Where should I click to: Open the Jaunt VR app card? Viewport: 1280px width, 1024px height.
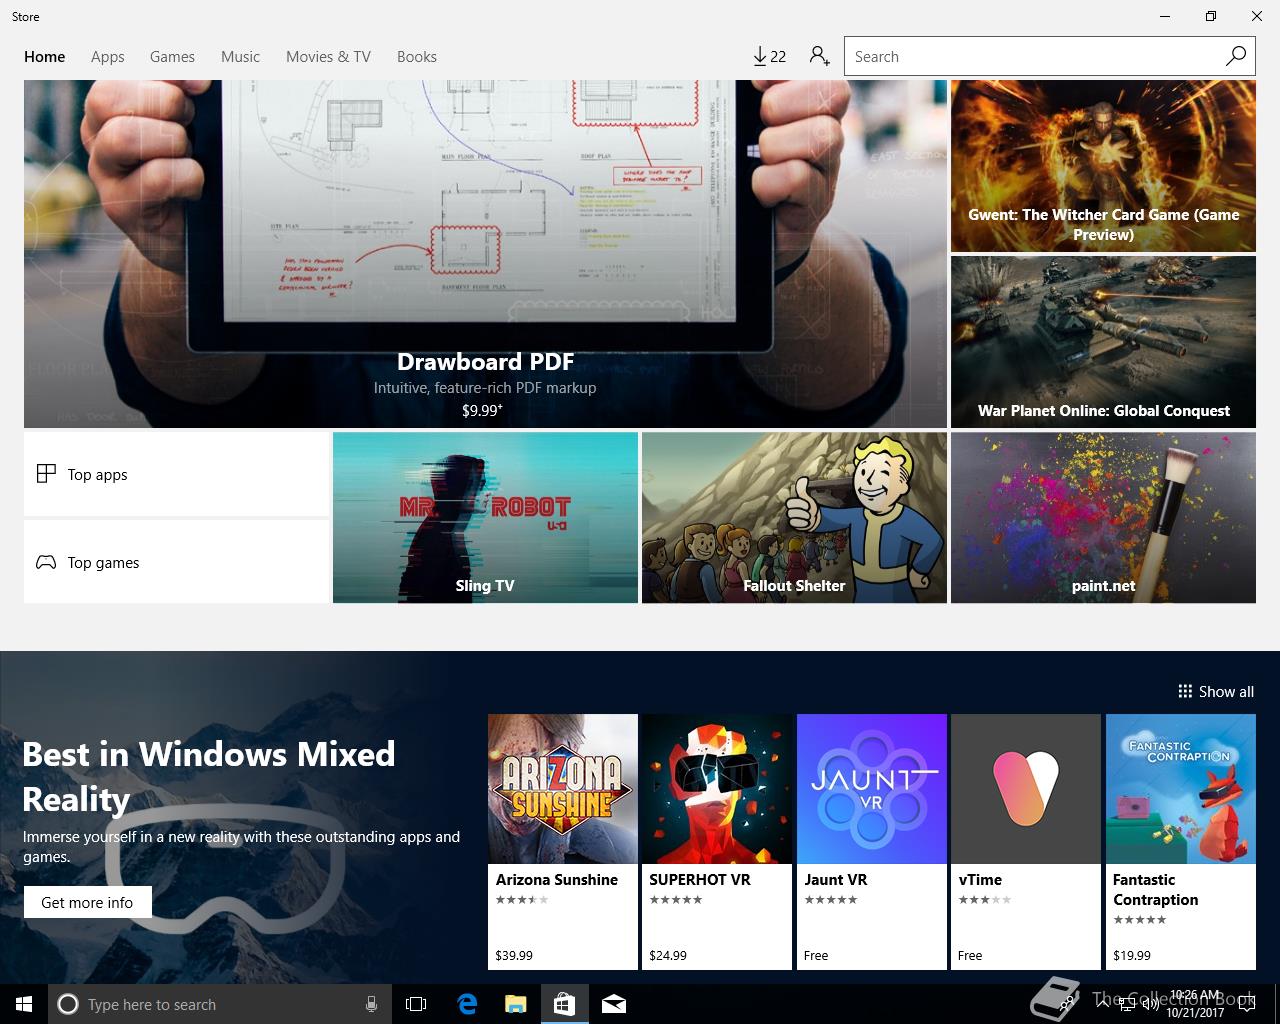coord(872,842)
